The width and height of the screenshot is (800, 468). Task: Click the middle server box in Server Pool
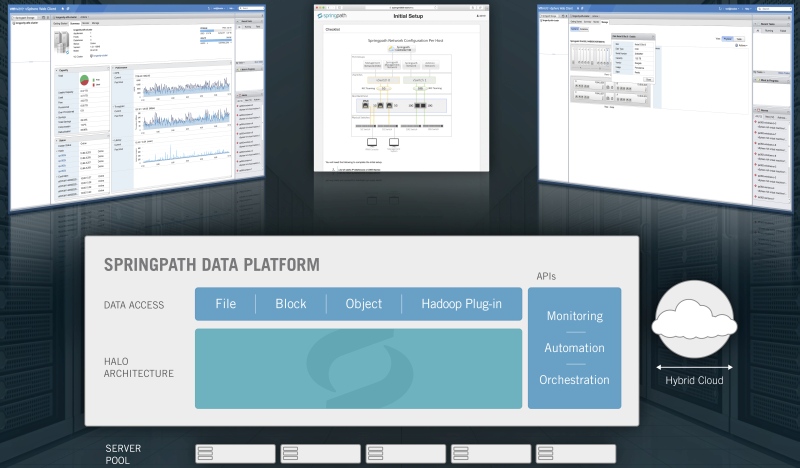[406, 454]
